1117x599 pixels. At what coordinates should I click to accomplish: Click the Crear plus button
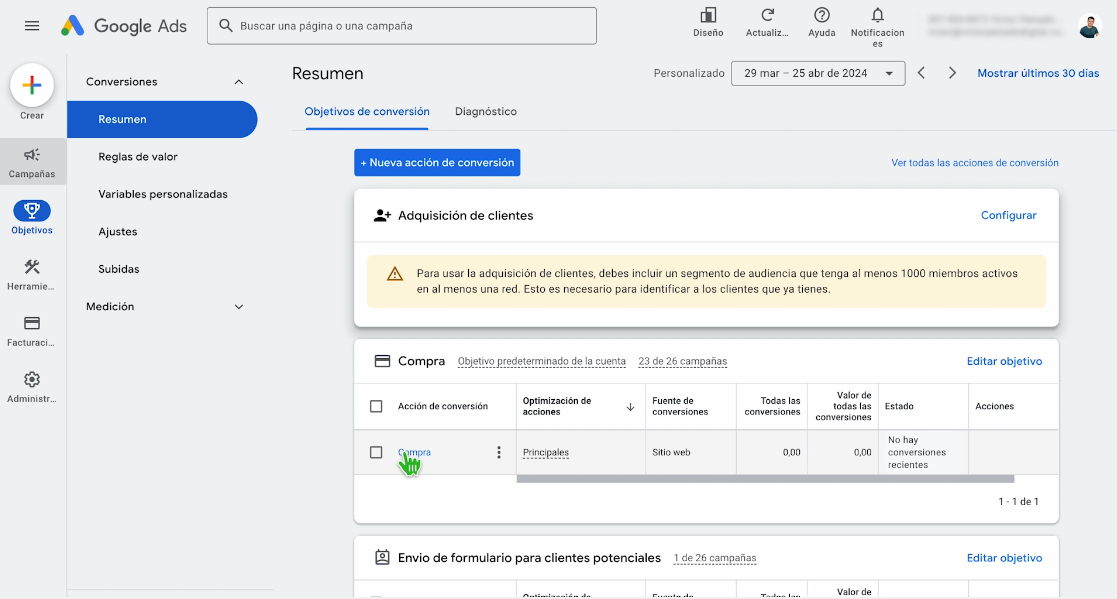click(x=31, y=85)
